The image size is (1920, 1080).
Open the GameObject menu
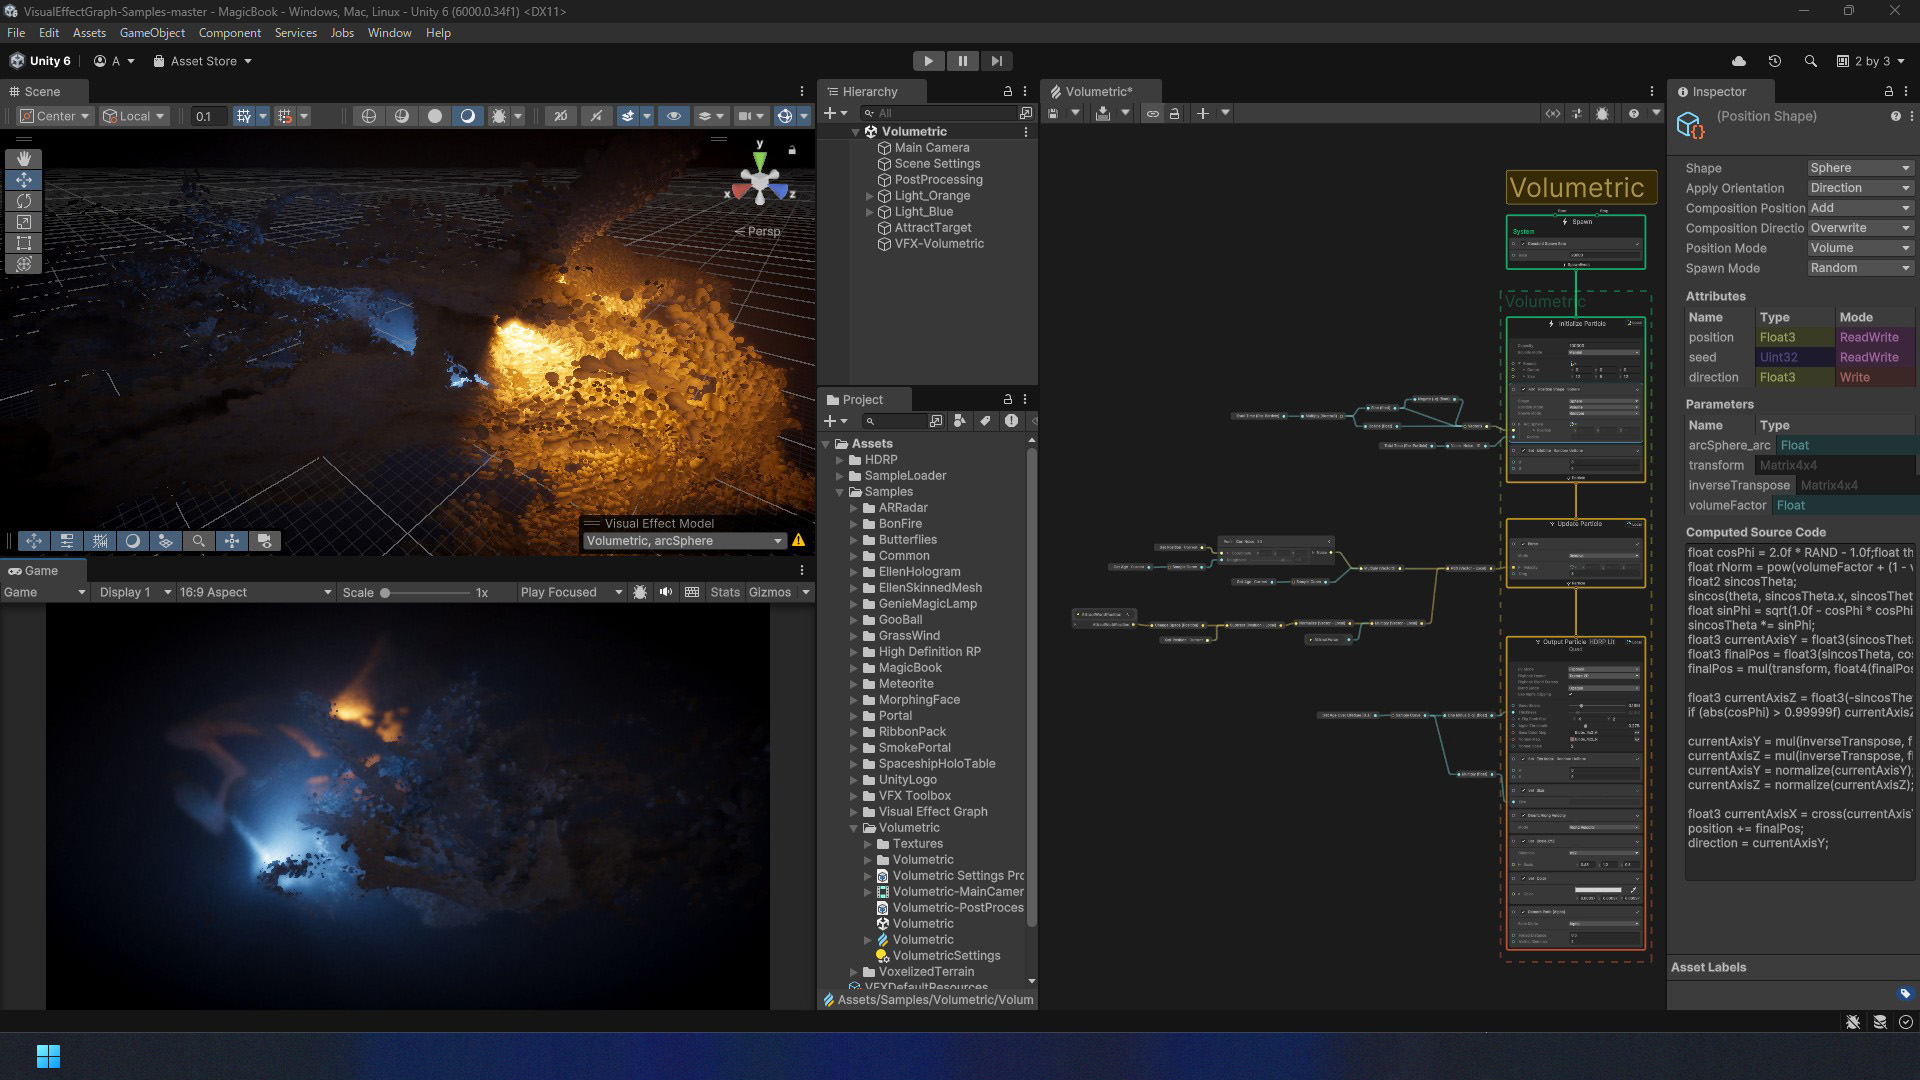(152, 33)
